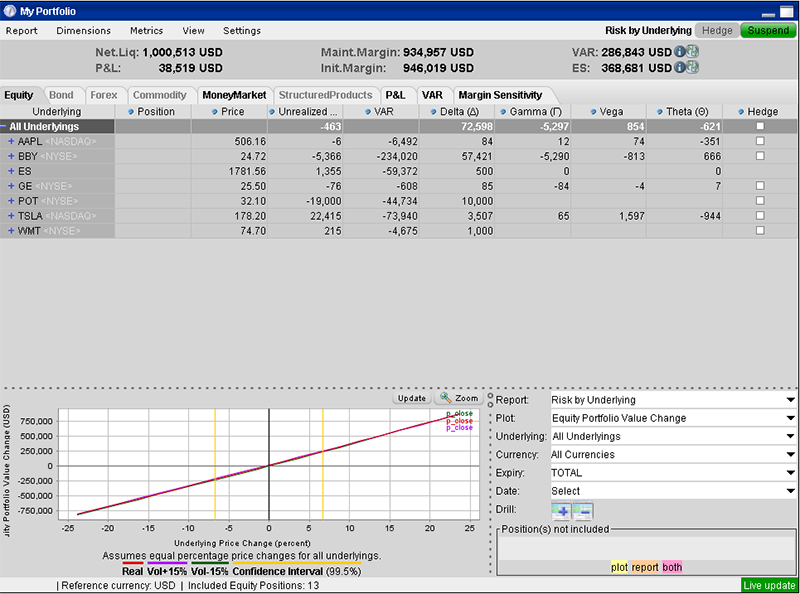Click the help question mark in title bar

(x=8, y=8)
